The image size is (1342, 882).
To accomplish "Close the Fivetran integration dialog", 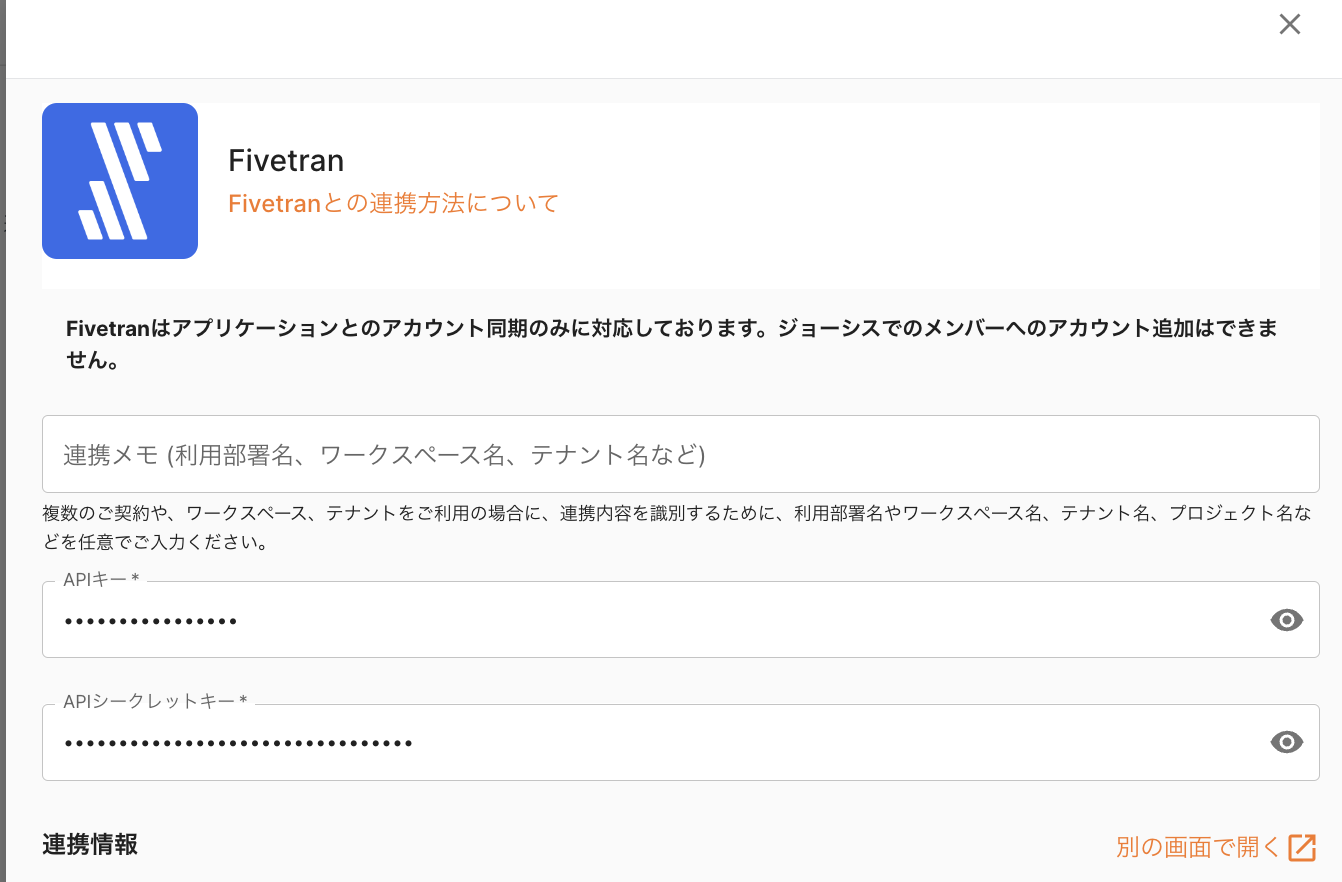I will tap(1290, 25).
